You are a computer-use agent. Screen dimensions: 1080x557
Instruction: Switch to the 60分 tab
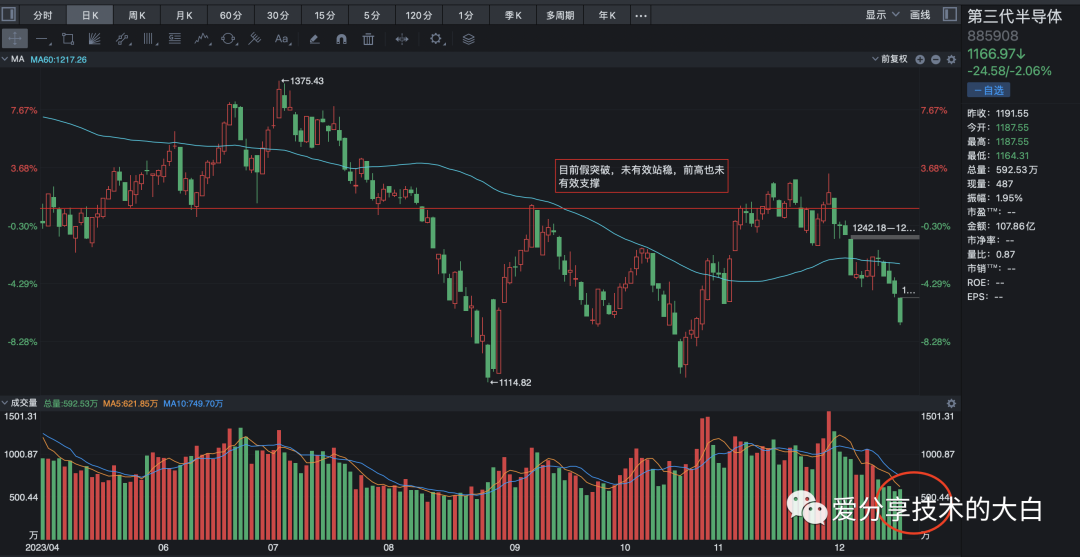pyautogui.click(x=231, y=15)
